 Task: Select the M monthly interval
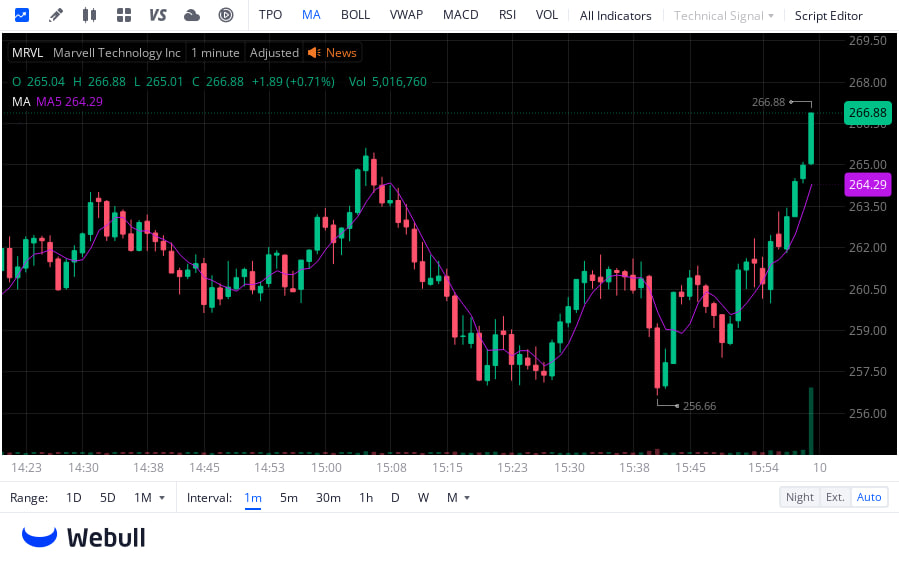[452, 498]
